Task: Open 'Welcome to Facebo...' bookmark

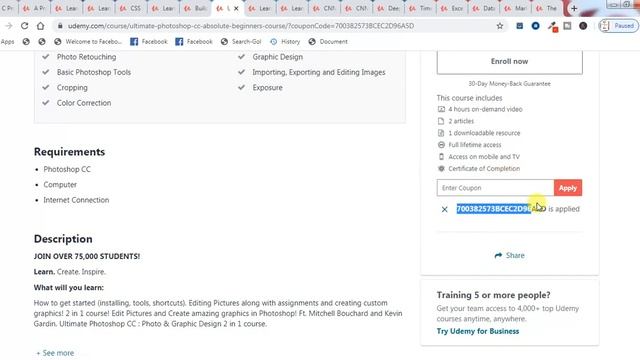Action: coord(88,42)
